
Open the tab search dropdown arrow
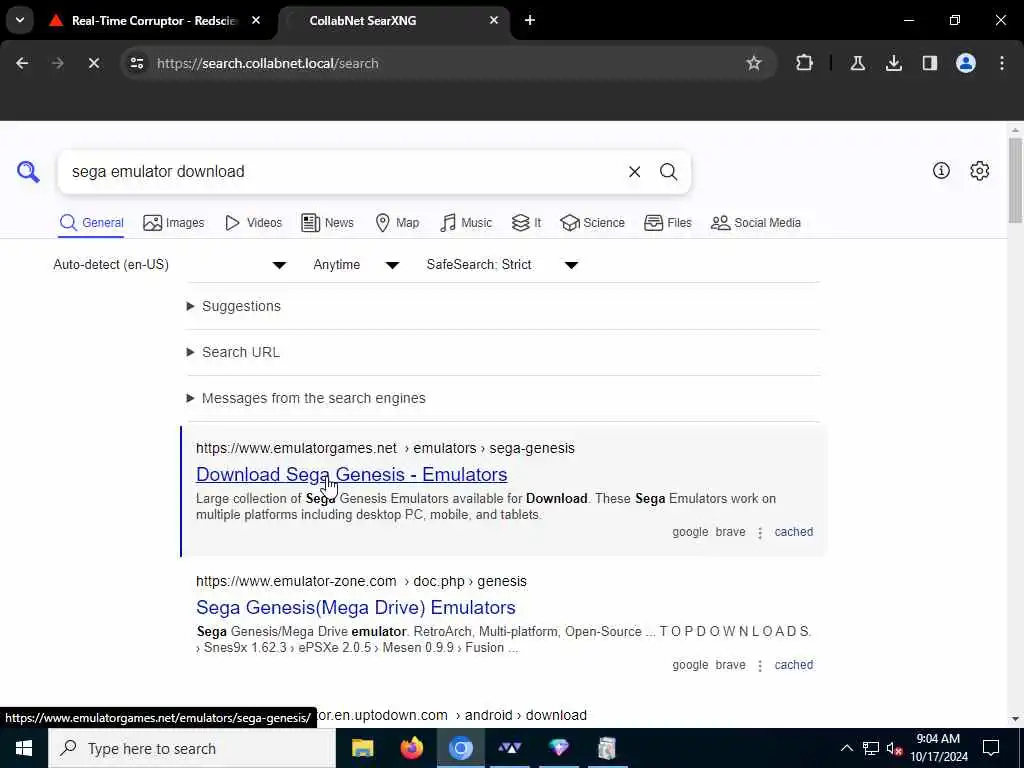(x=20, y=20)
